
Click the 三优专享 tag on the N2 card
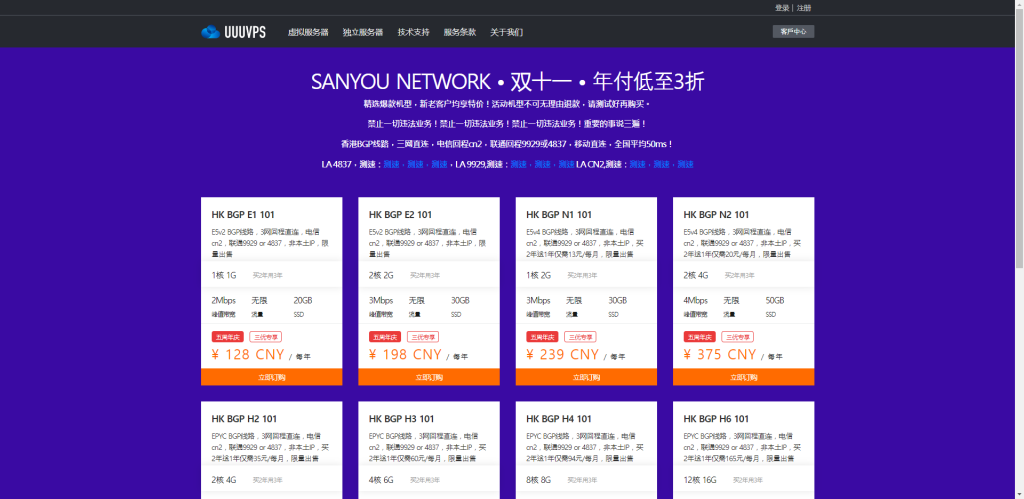(x=737, y=337)
